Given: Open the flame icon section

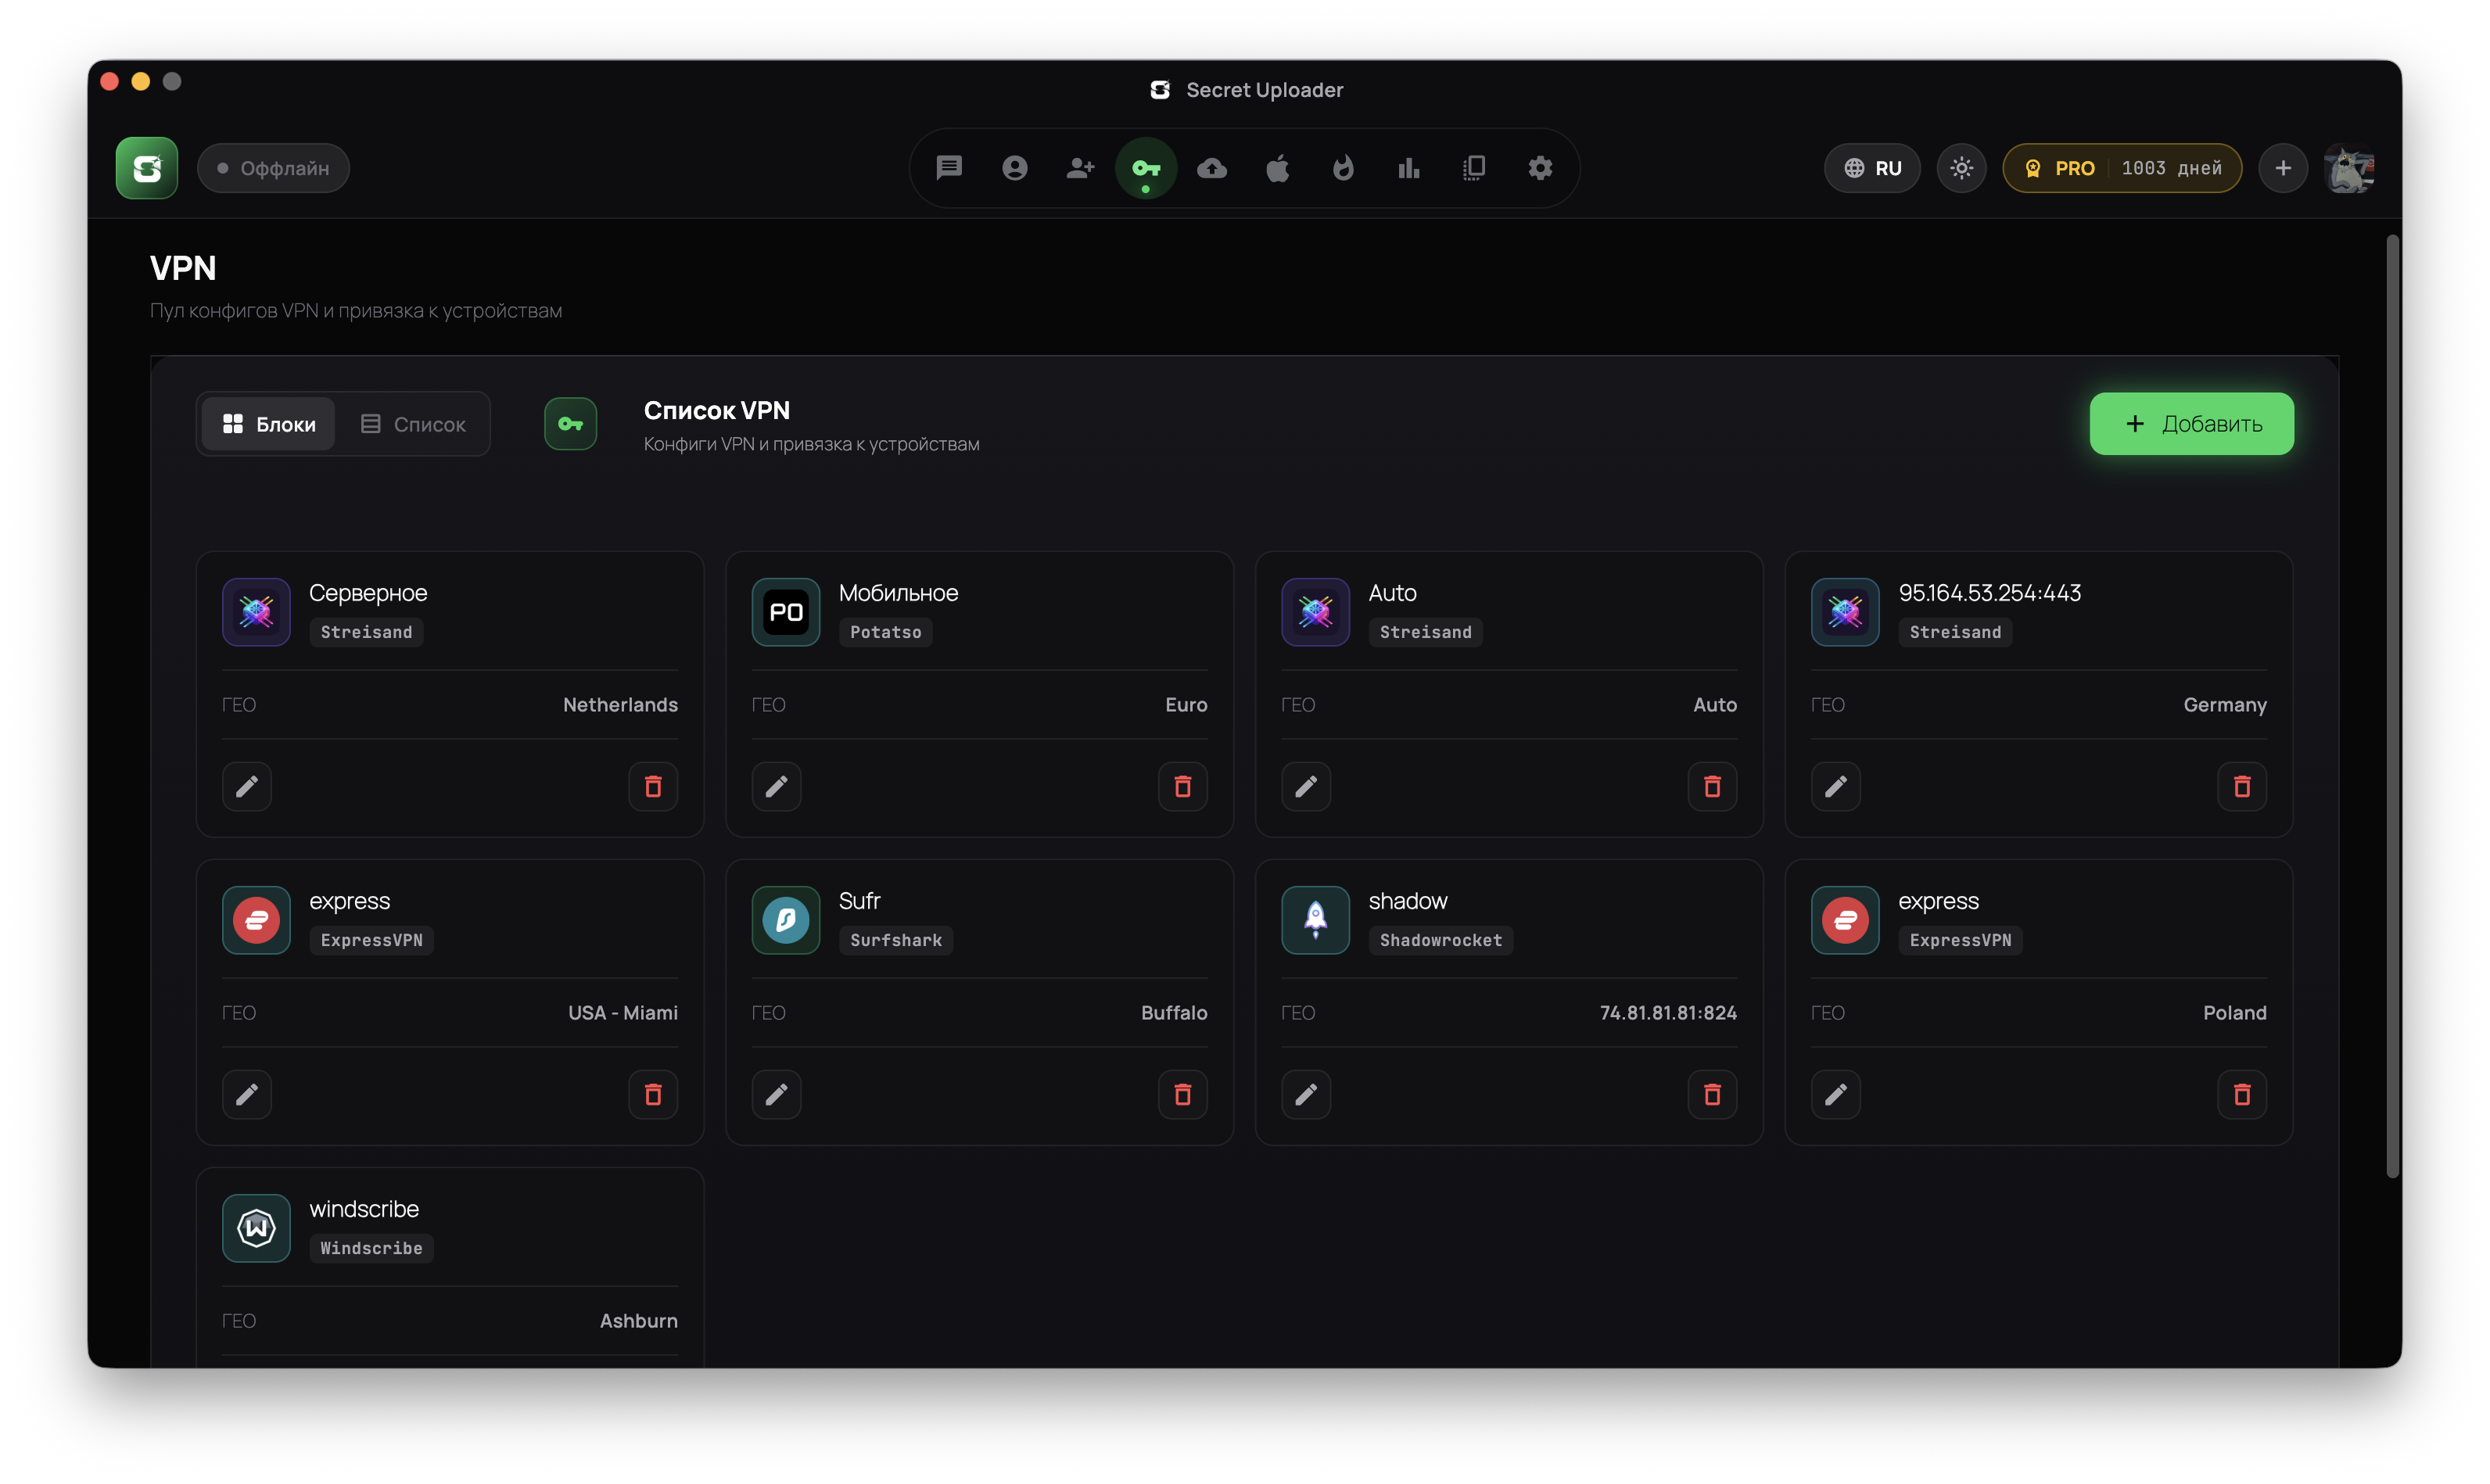Looking at the screenshot, I should click(x=1343, y=168).
